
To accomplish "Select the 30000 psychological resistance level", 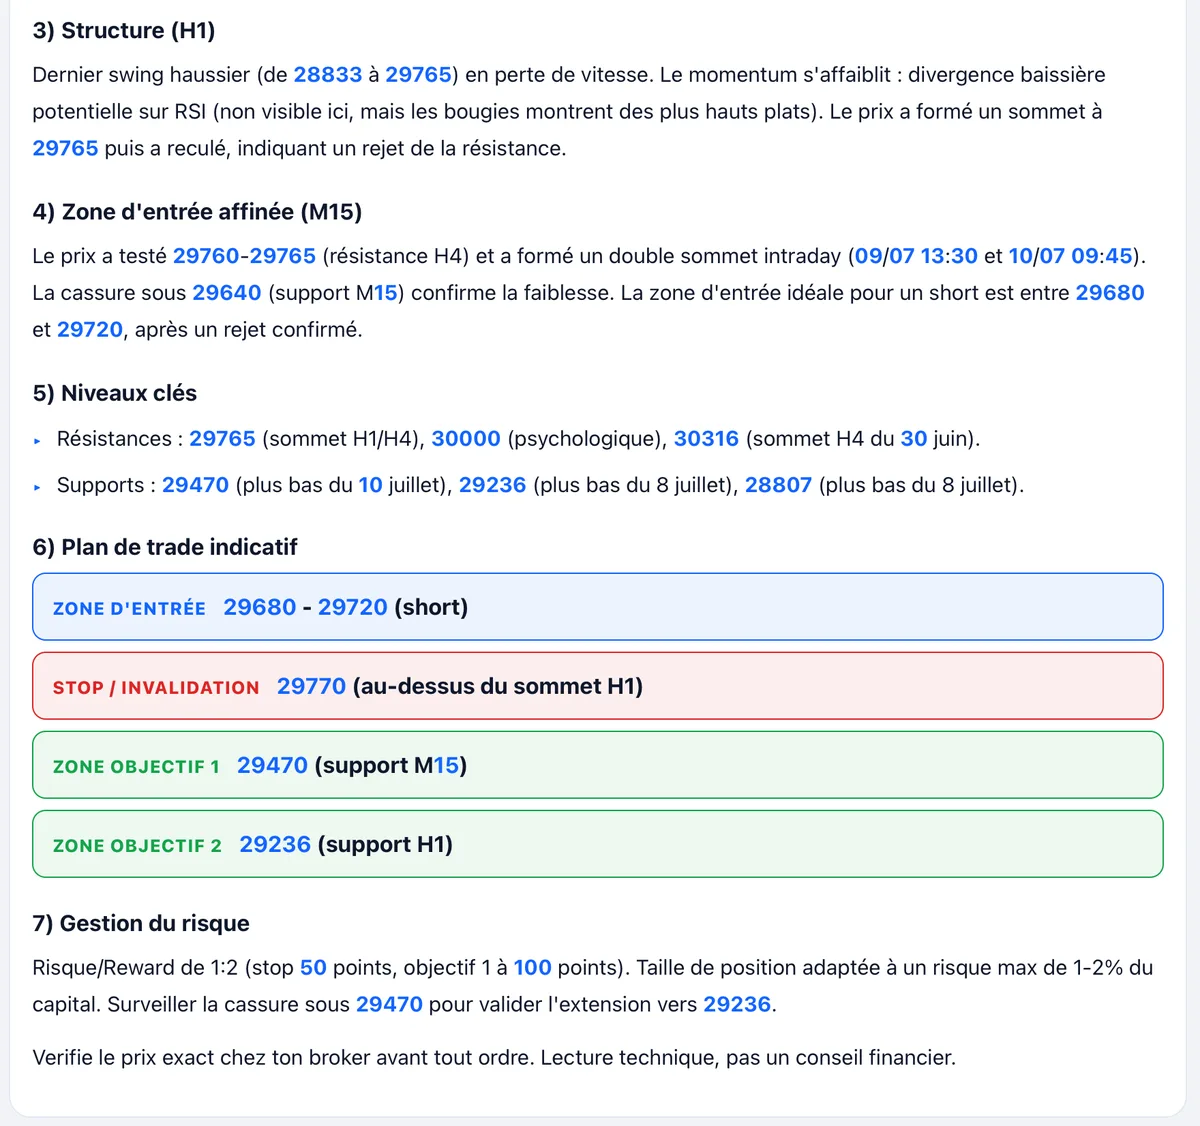I will coord(466,439).
